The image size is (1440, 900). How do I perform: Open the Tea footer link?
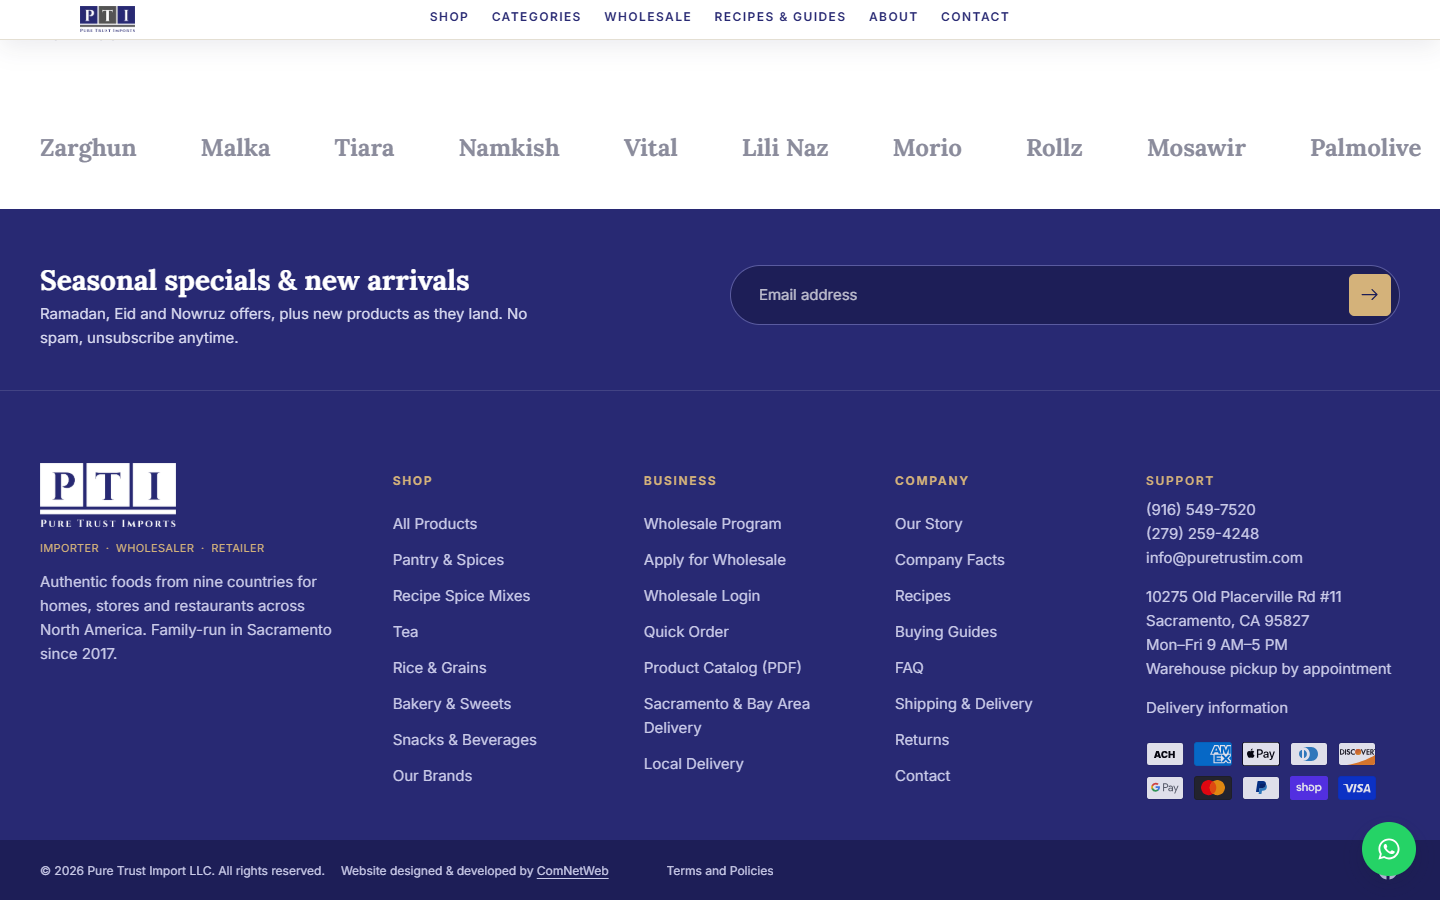point(405,632)
